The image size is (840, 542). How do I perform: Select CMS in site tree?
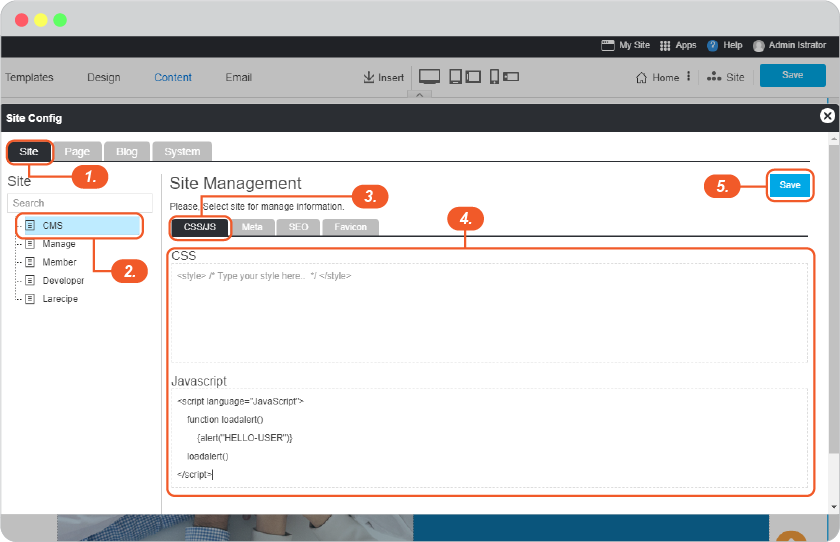[82, 226]
